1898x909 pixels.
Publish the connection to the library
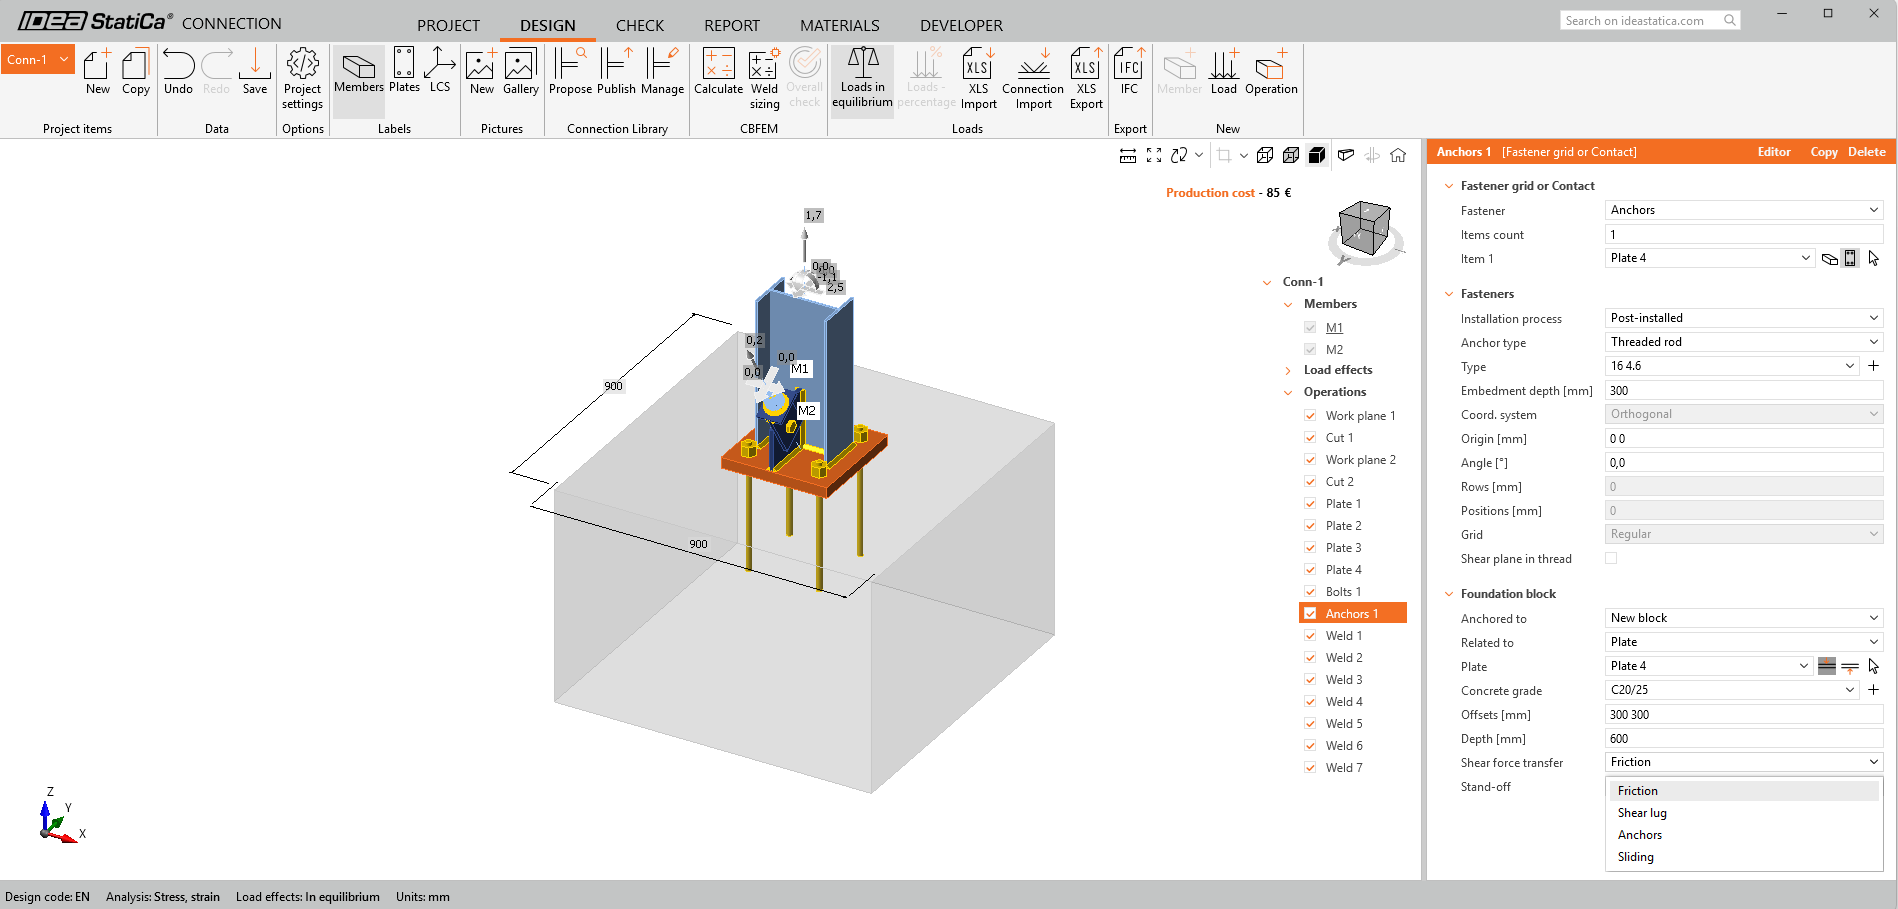[x=616, y=71]
